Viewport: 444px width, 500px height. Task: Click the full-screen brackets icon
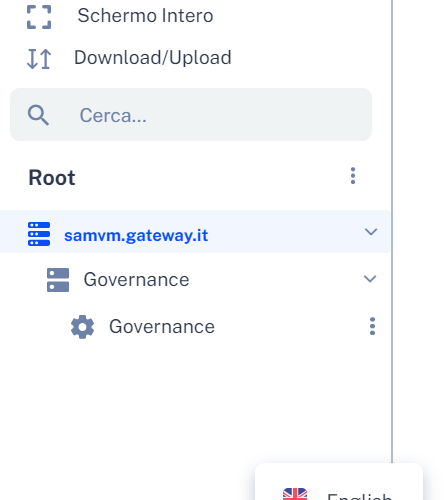coord(39,17)
